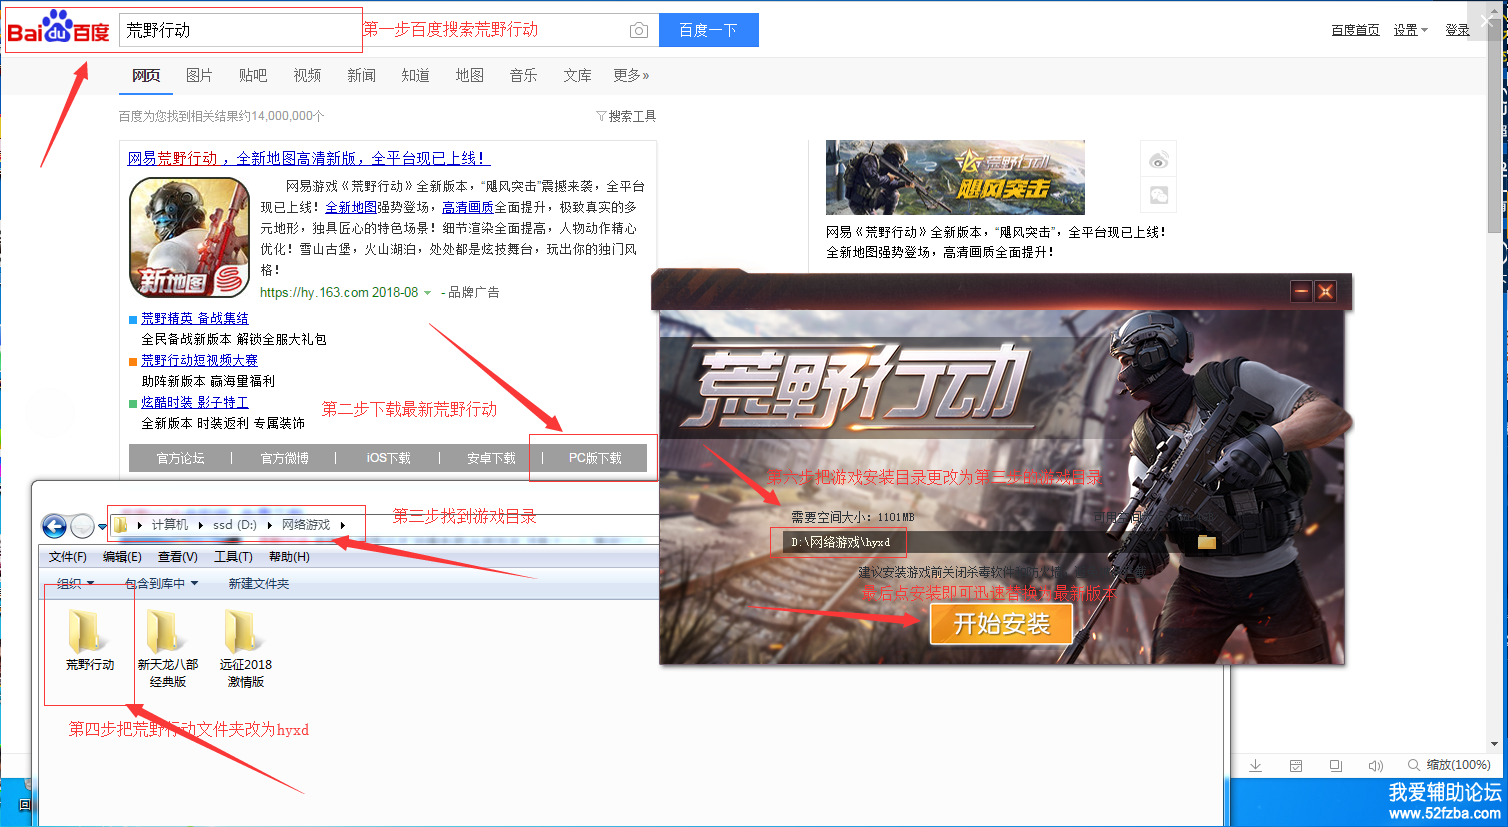Screen dimensions: 1508x827
Task: Expand the 组织 dropdown in Explorer
Action: pyautogui.click(x=75, y=584)
